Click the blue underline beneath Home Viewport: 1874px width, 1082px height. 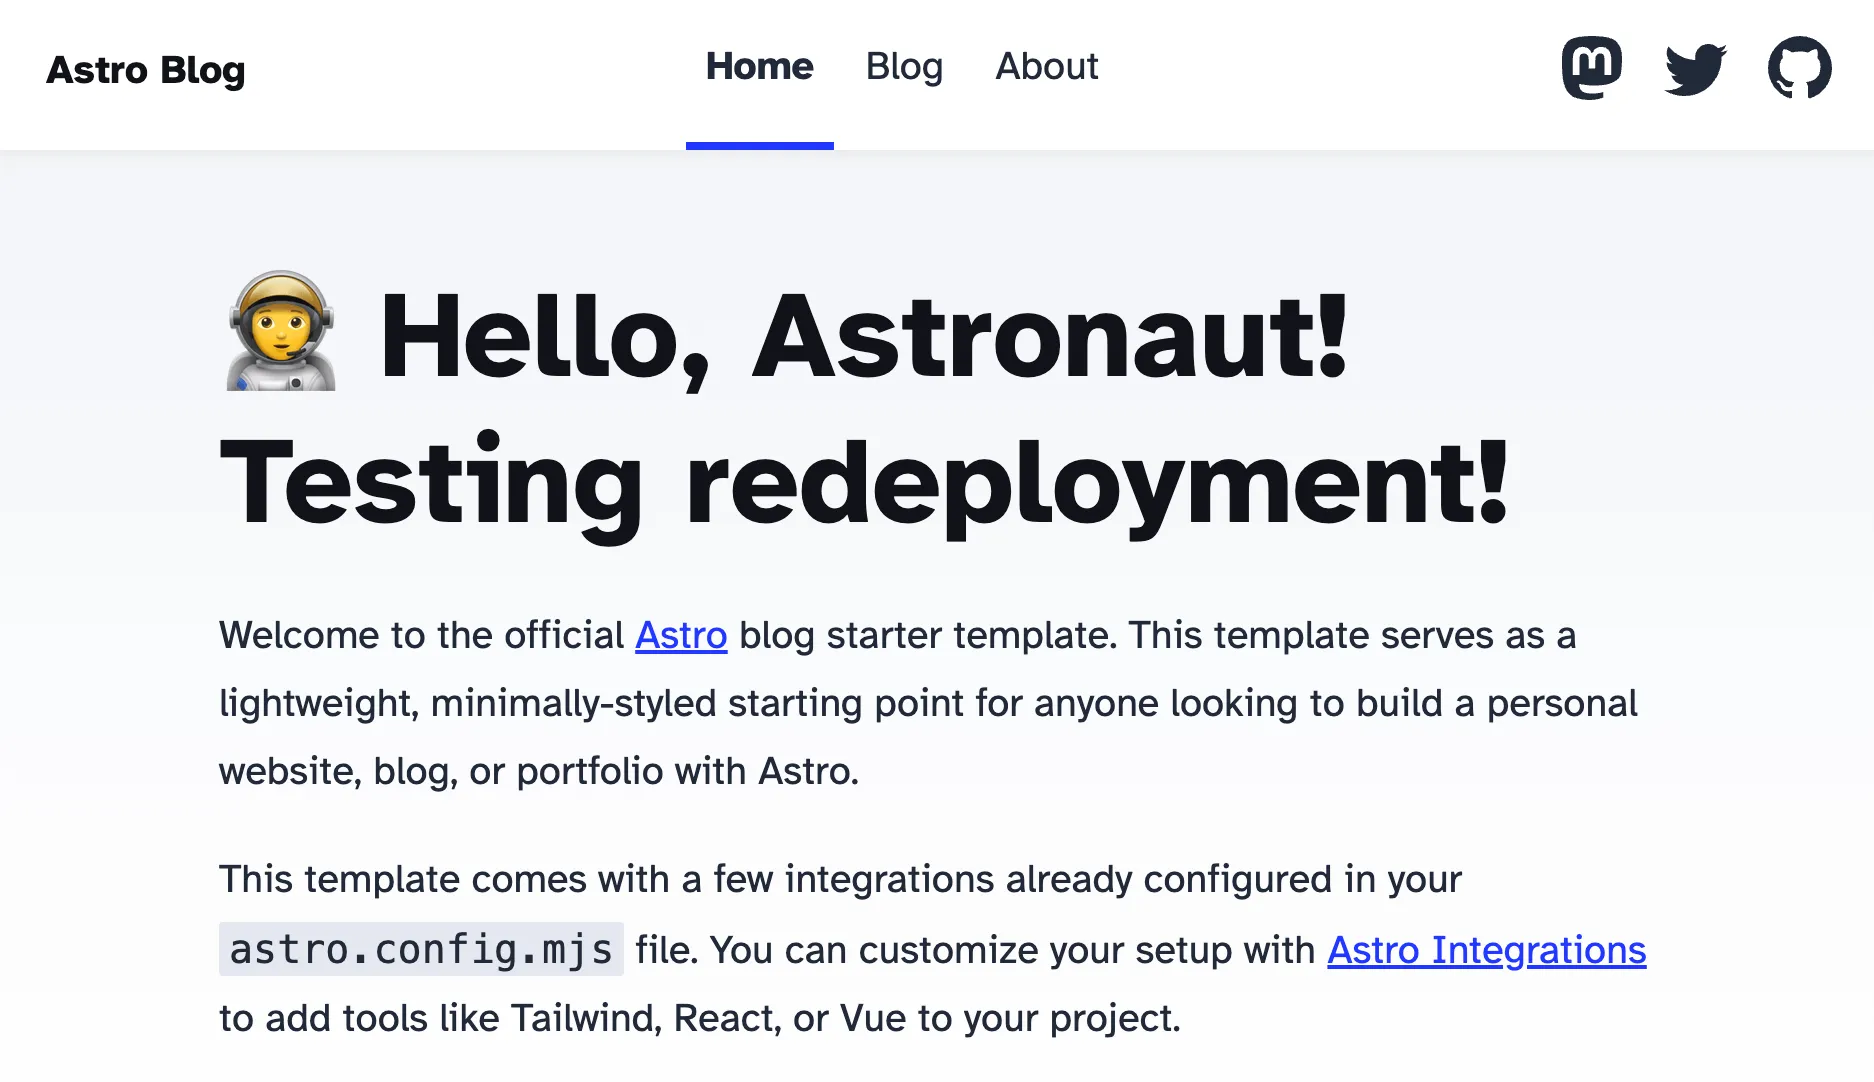[x=759, y=144]
